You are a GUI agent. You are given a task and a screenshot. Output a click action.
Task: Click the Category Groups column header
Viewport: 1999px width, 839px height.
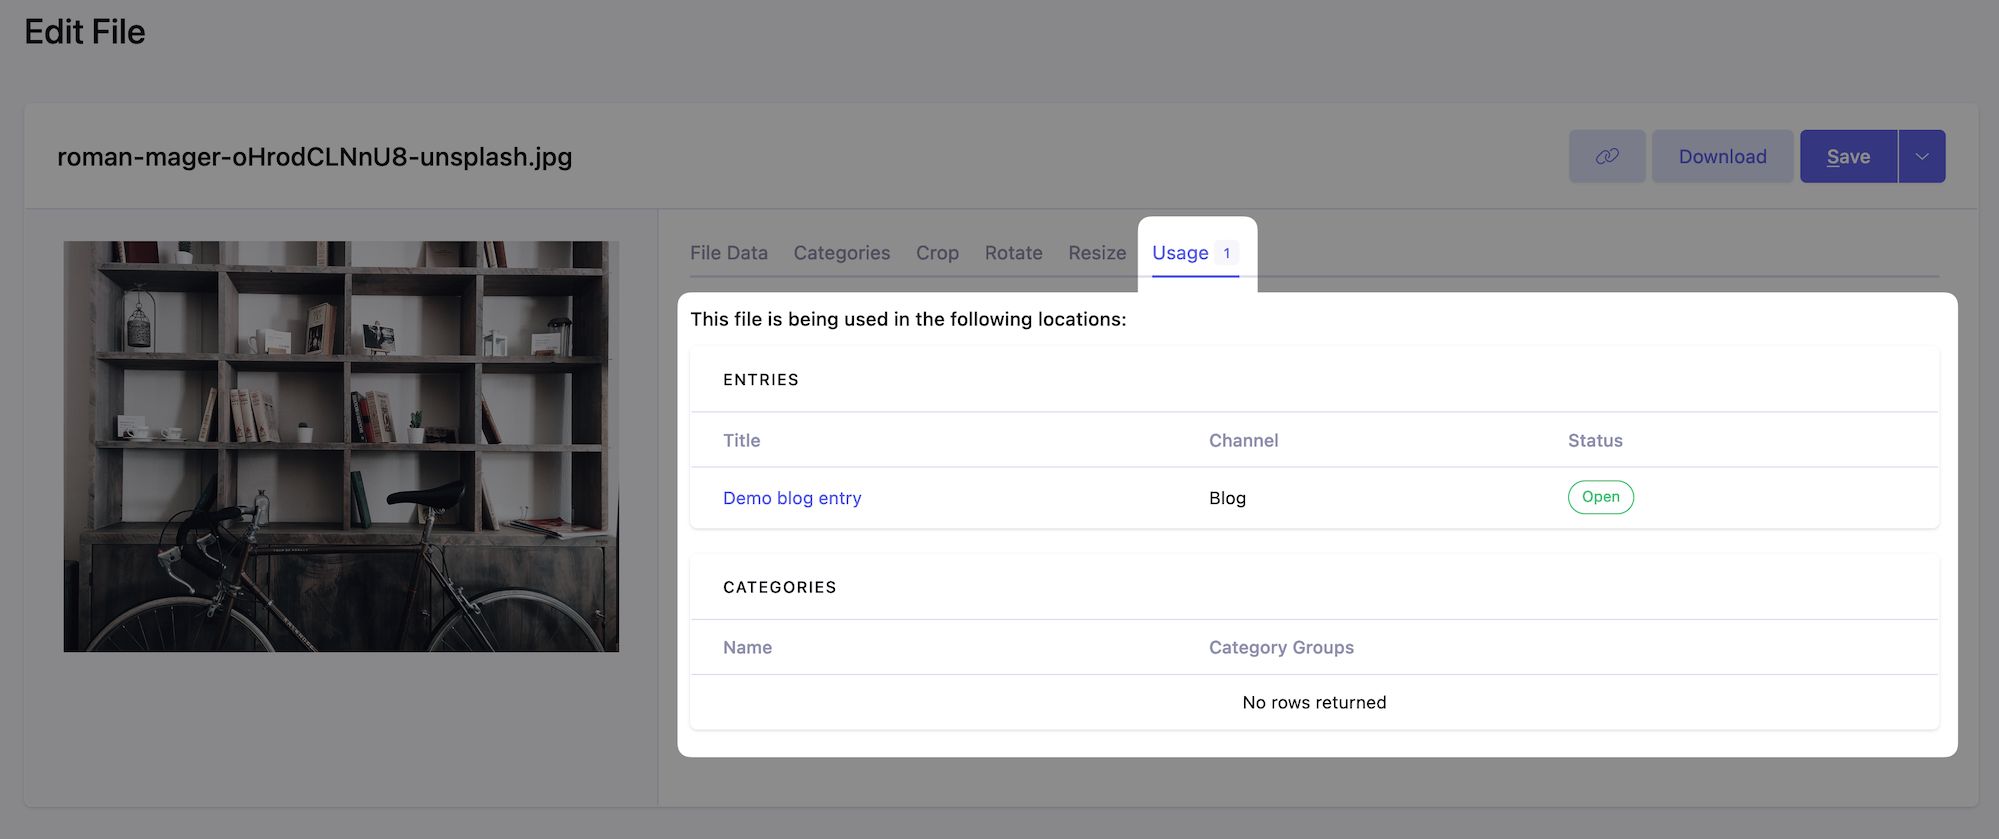1281,647
